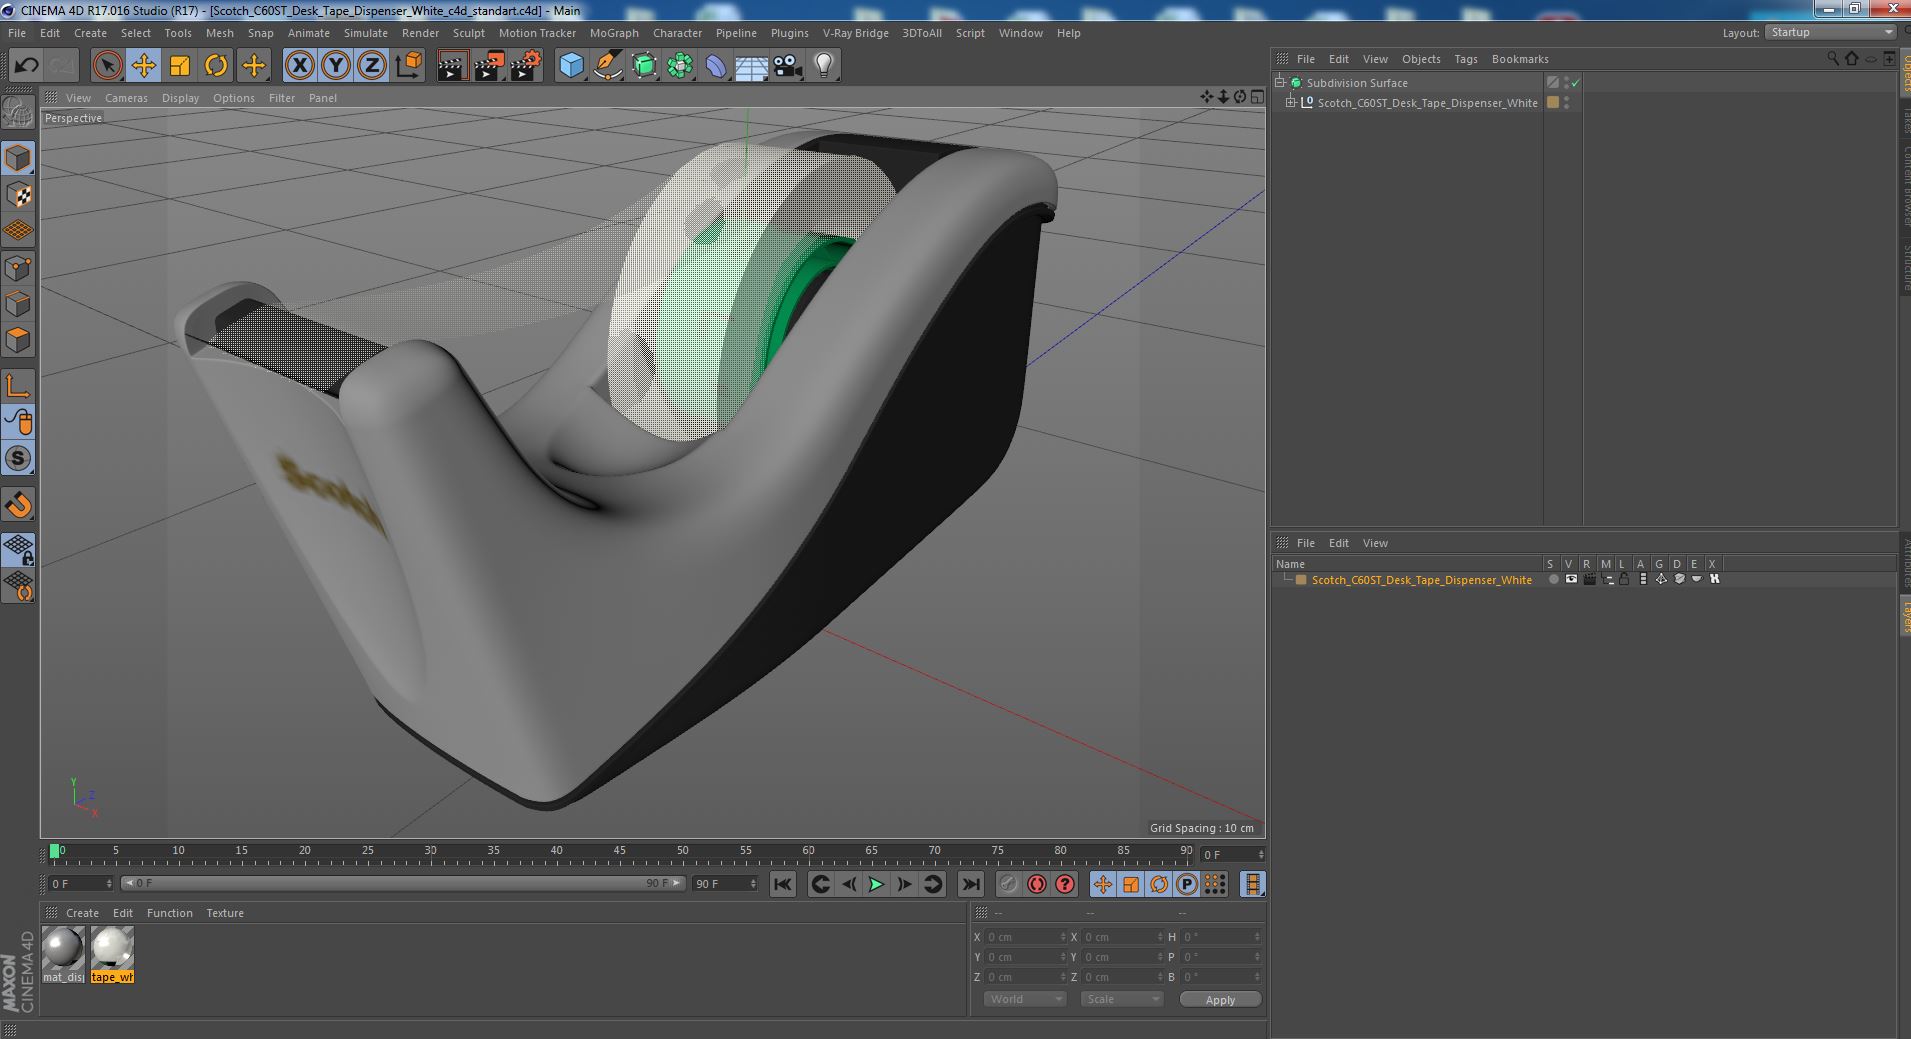Image resolution: width=1911 pixels, height=1039 pixels.
Task: Click the Object Manager search icon
Action: [1832, 59]
